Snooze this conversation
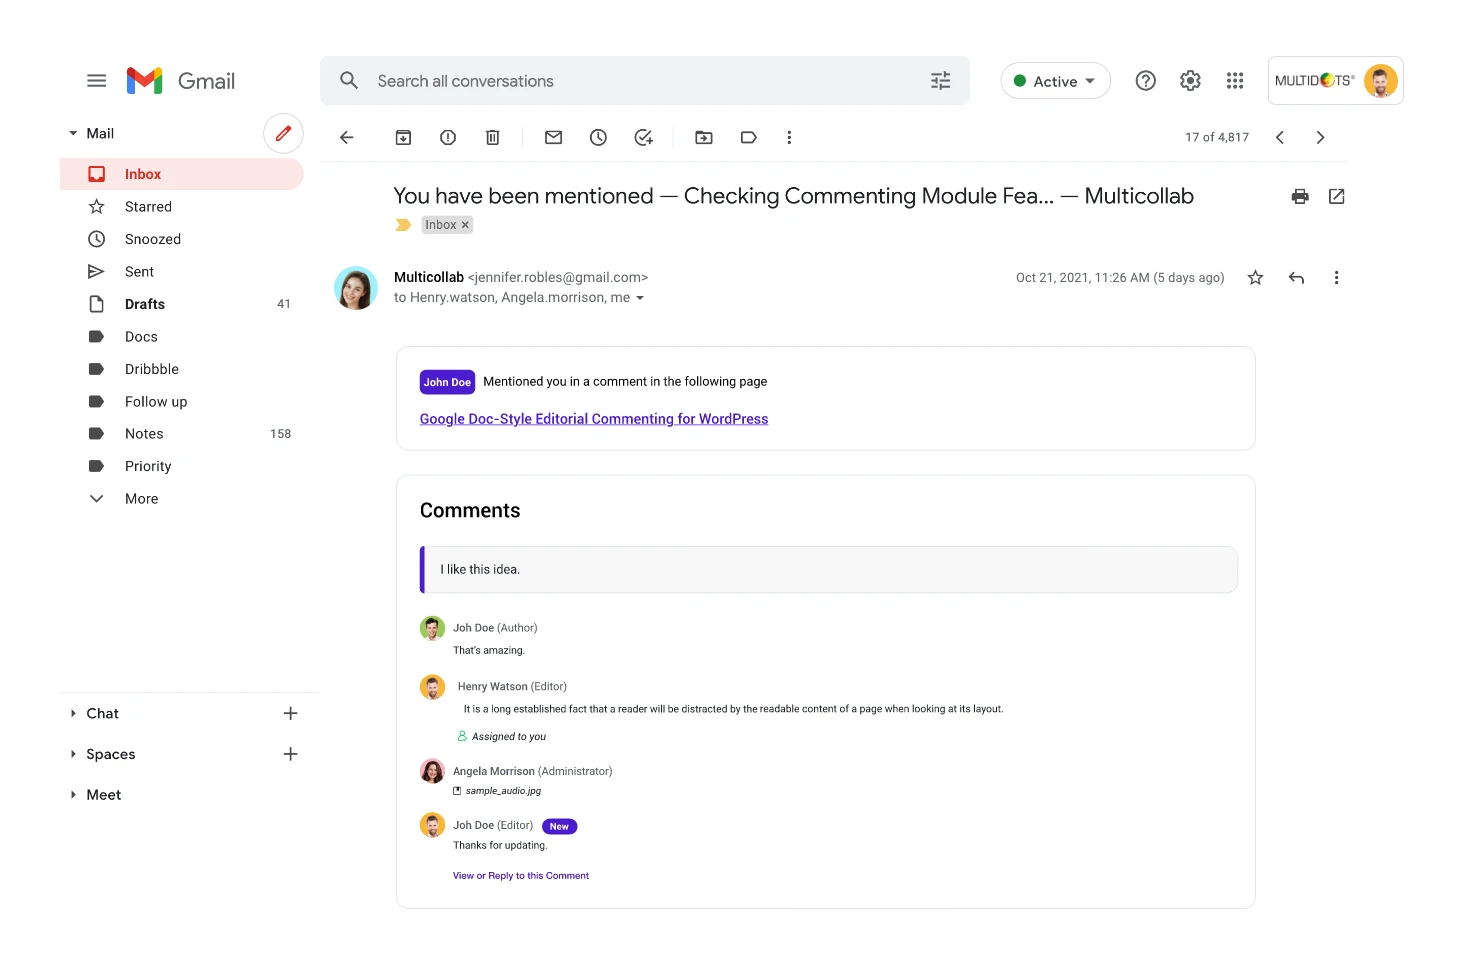 coord(598,138)
